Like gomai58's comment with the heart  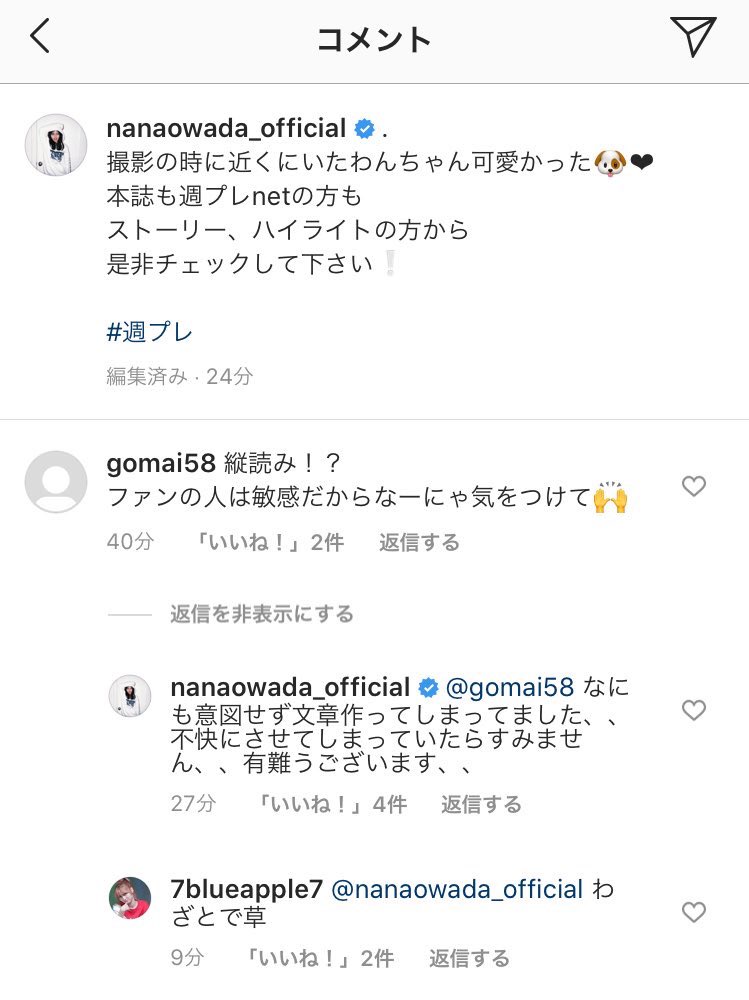pyautogui.click(x=693, y=487)
